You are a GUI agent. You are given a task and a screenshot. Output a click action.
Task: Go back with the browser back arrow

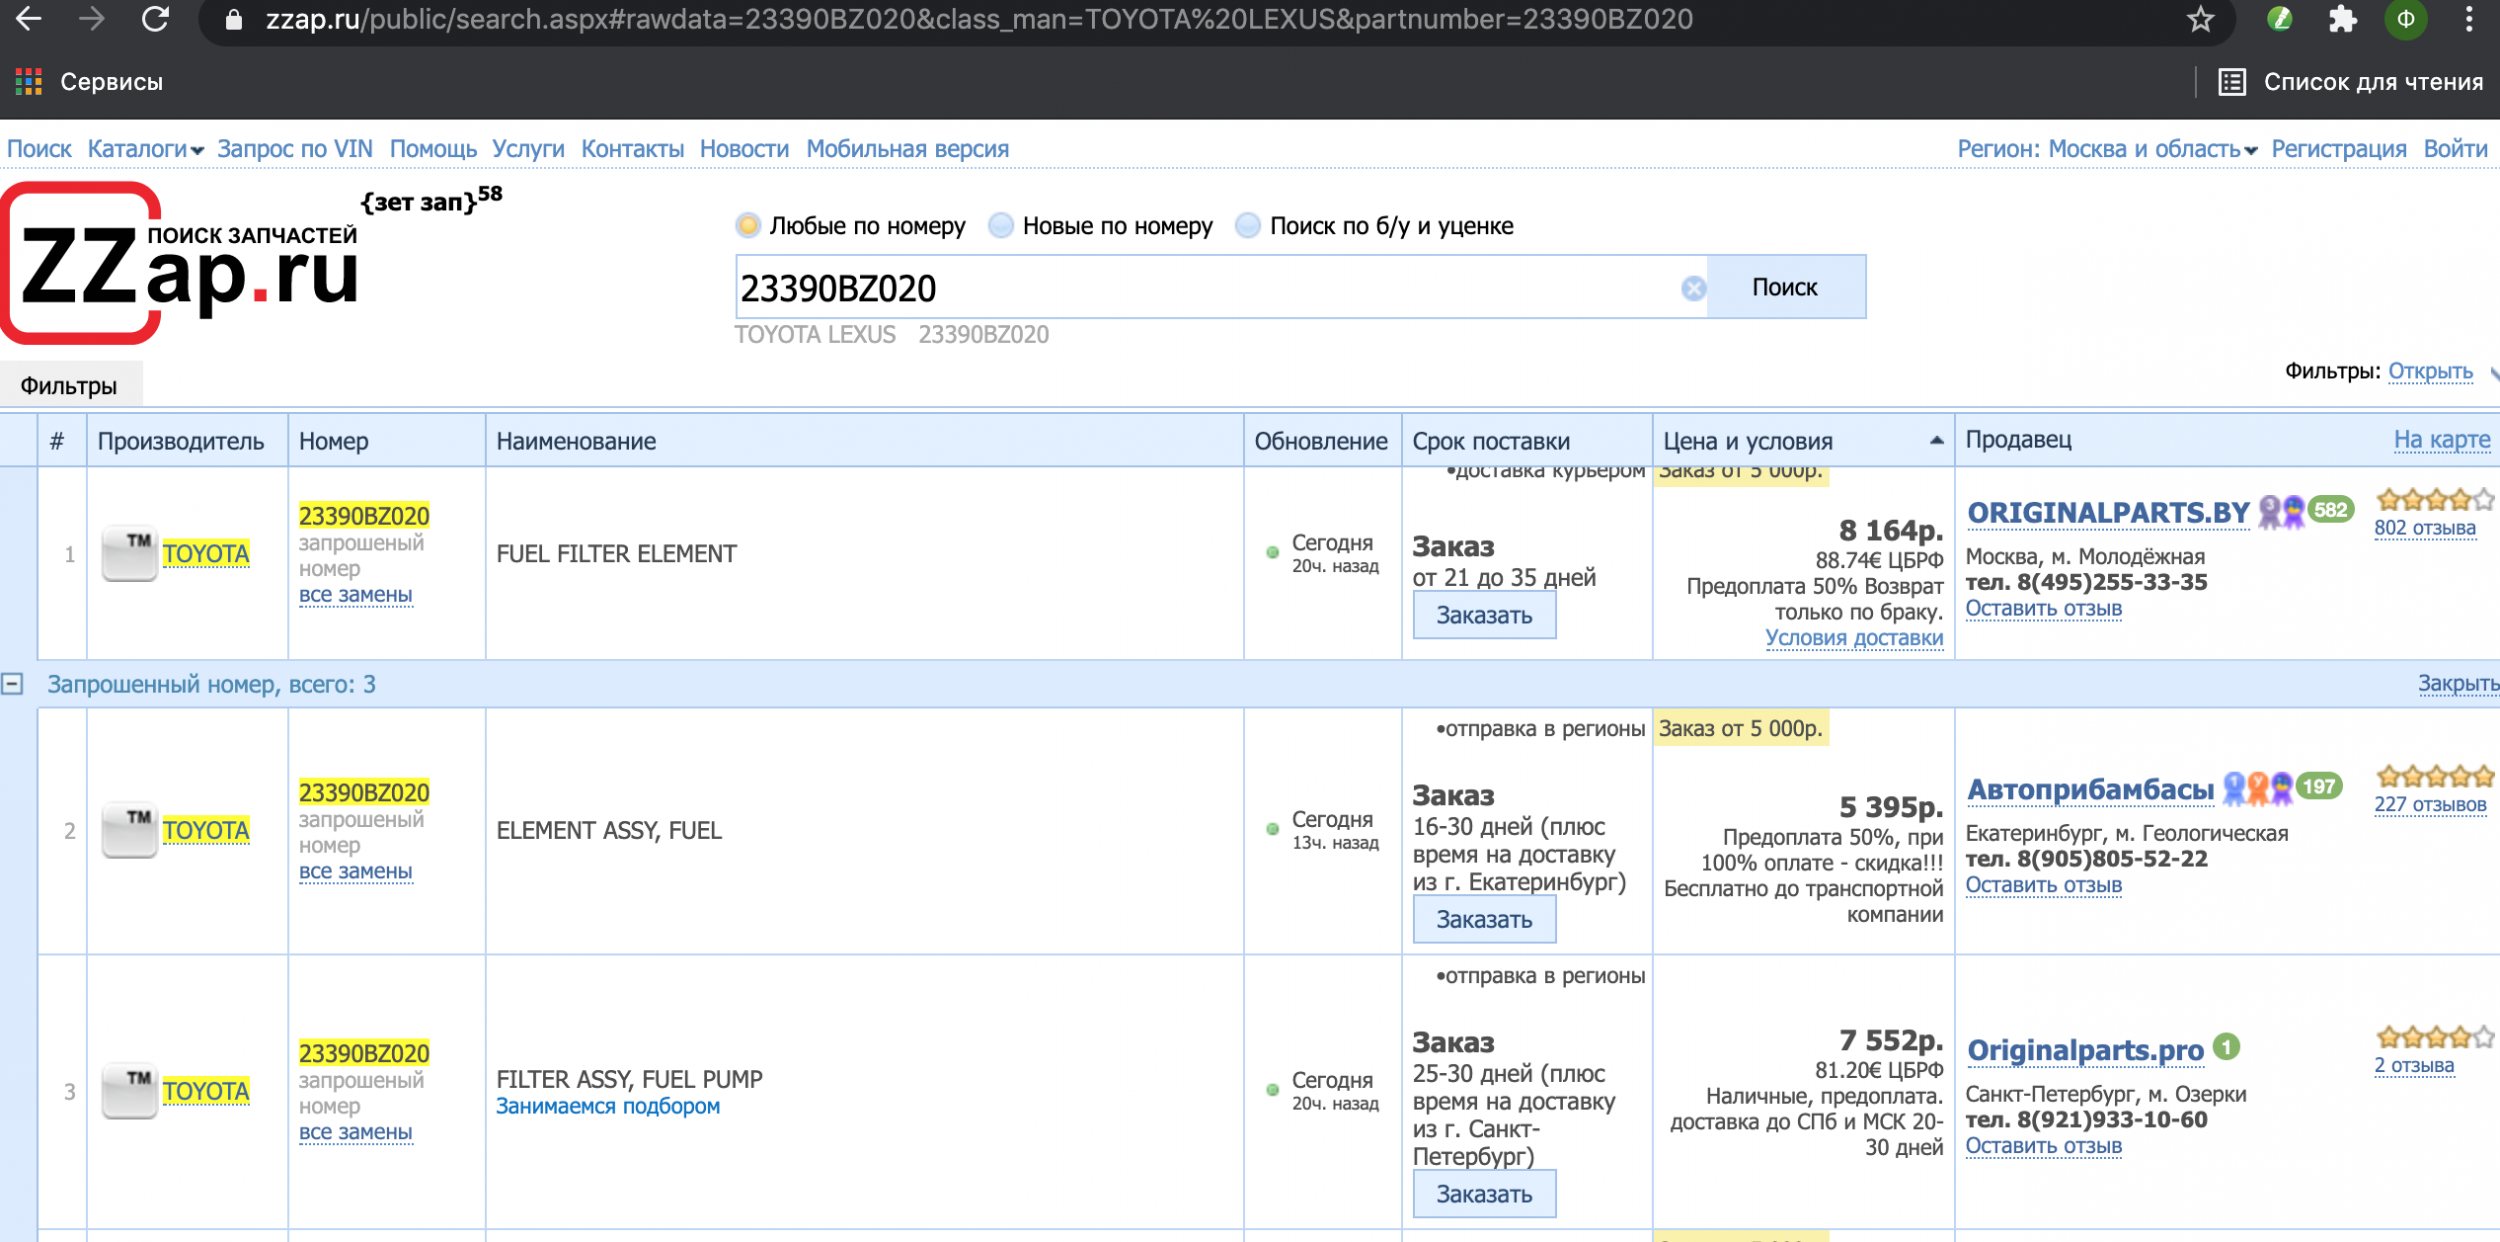pyautogui.click(x=28, y=19)
